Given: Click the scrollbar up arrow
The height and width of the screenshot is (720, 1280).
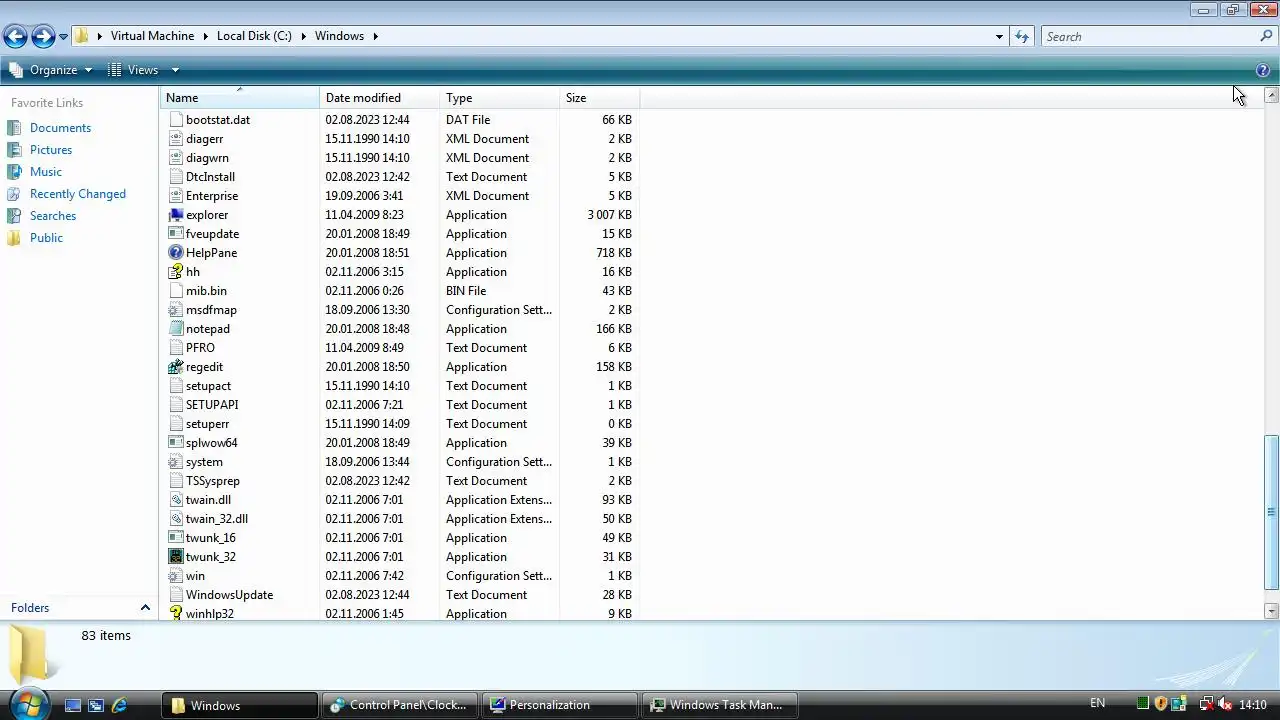Looking at the screenshot, I should (x=1272, y=95).
